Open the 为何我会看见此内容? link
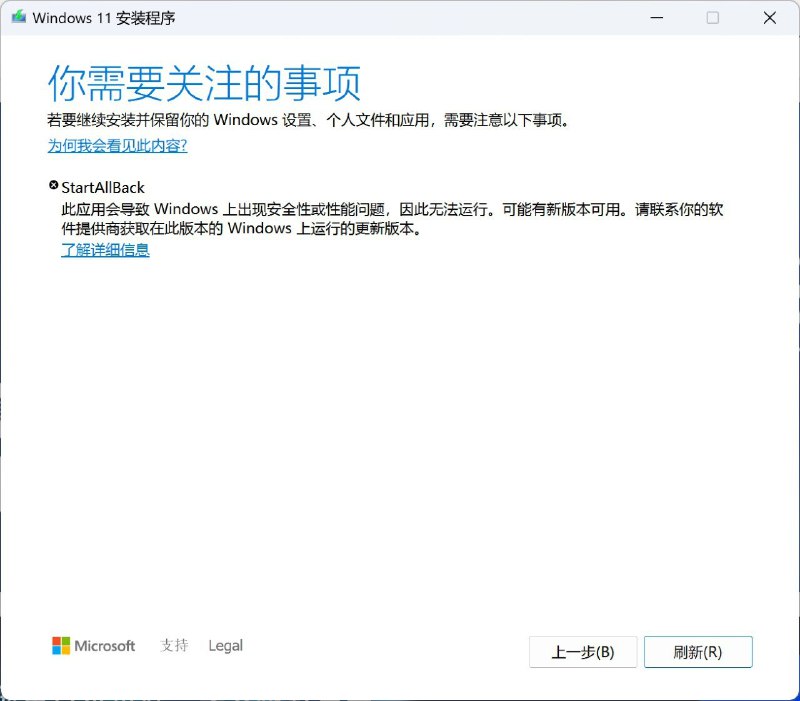The width and height of the screenshot is (800, 701). point(119,146)
